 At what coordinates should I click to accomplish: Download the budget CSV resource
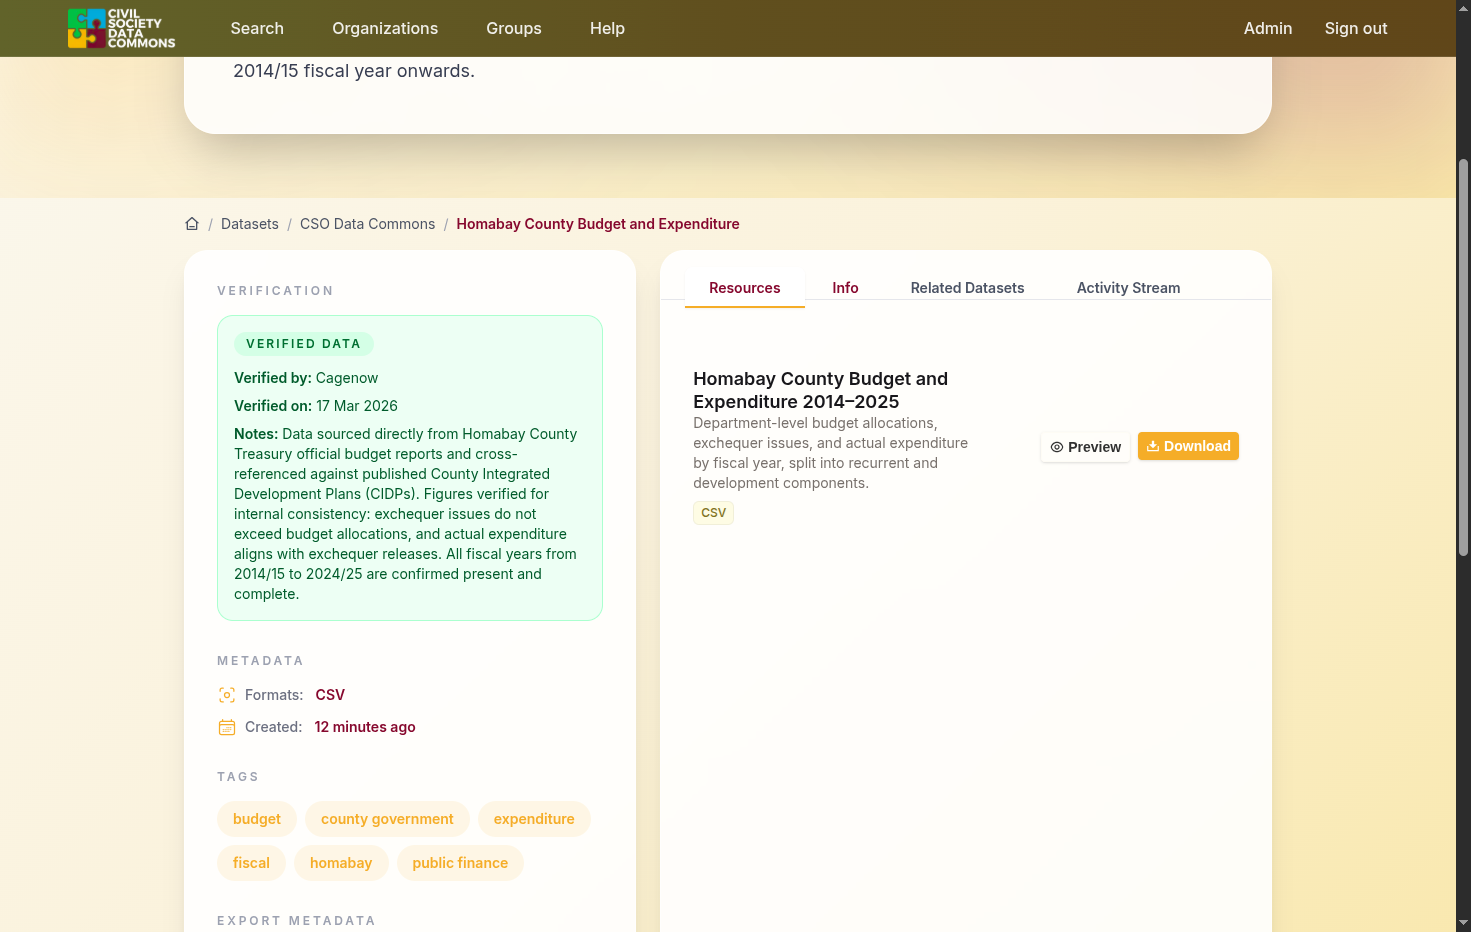coord(1188,446)
